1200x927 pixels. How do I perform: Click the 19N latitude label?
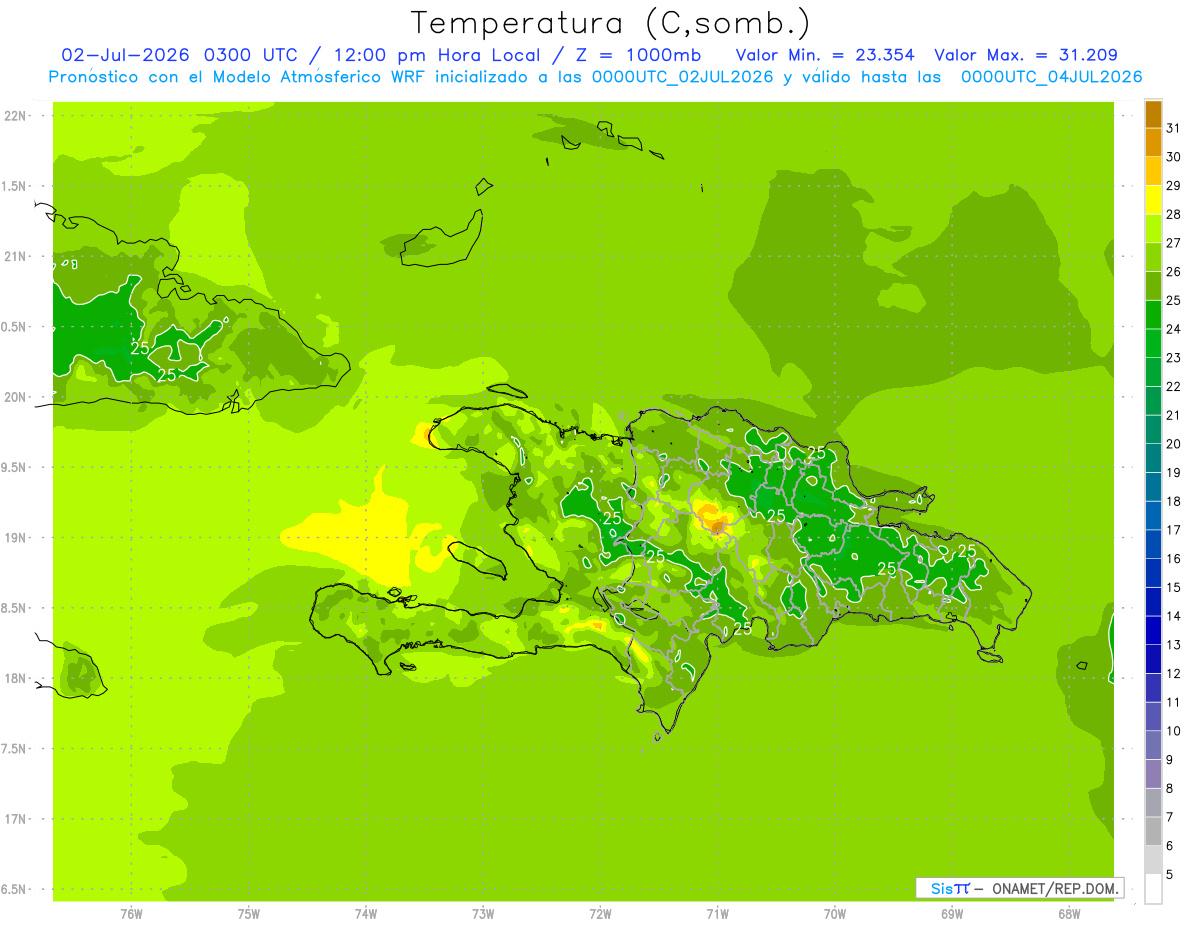[15, 537]
